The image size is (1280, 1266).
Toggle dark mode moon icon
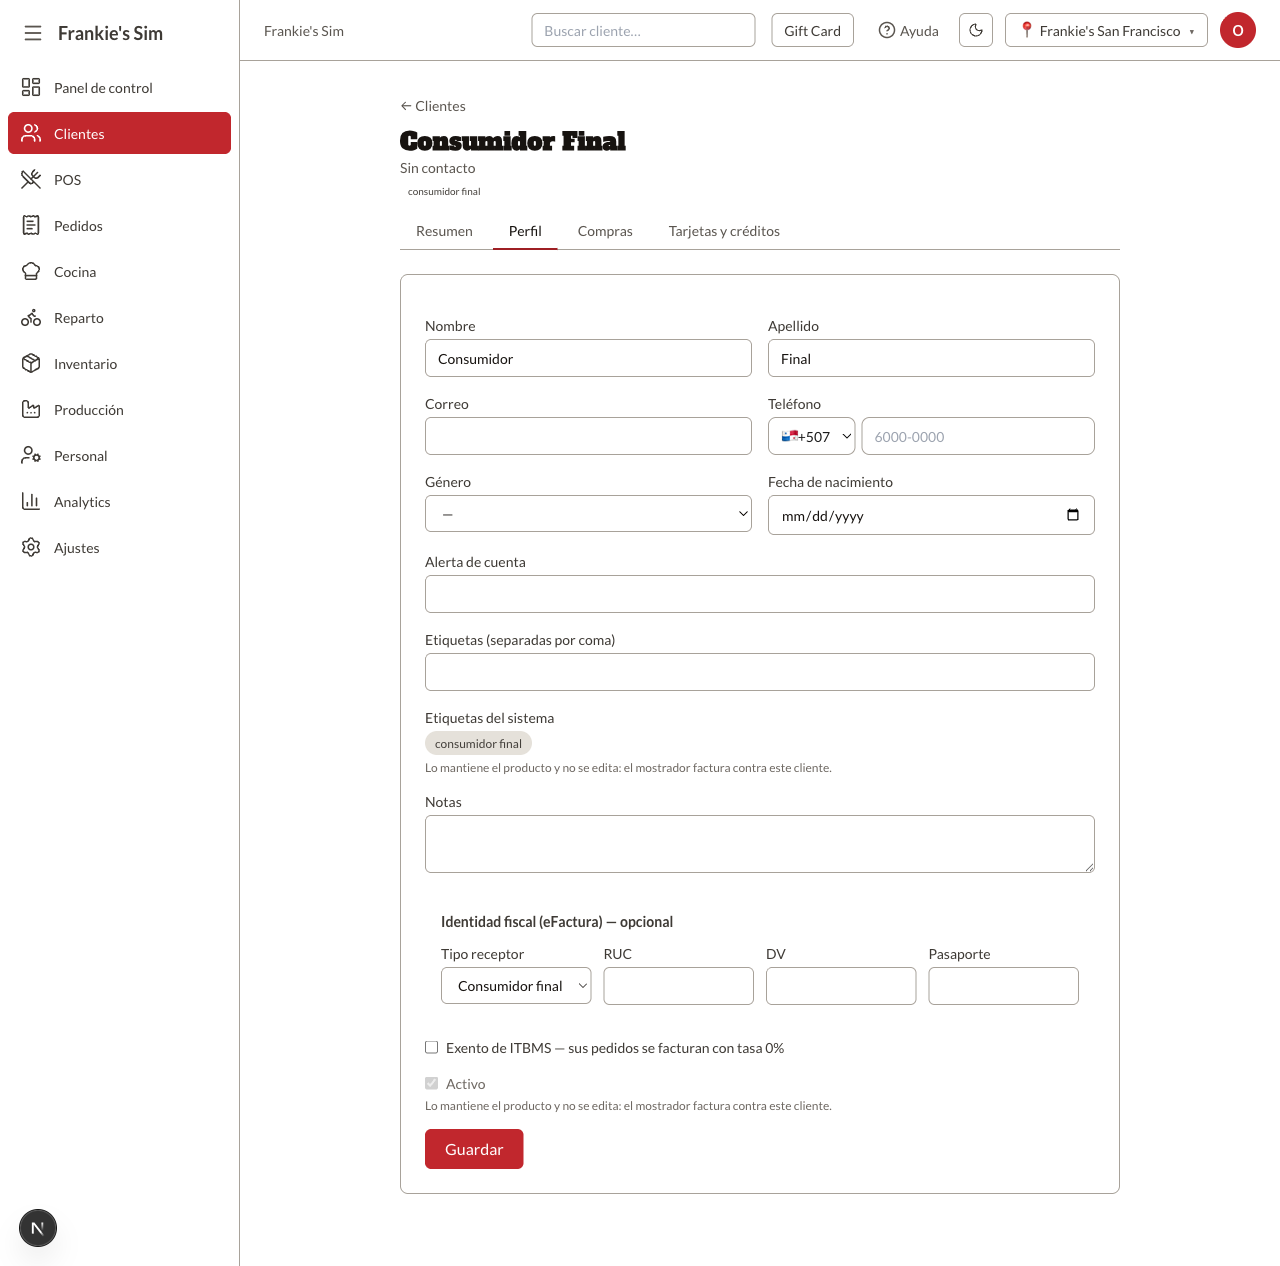(x=976, y=30)
